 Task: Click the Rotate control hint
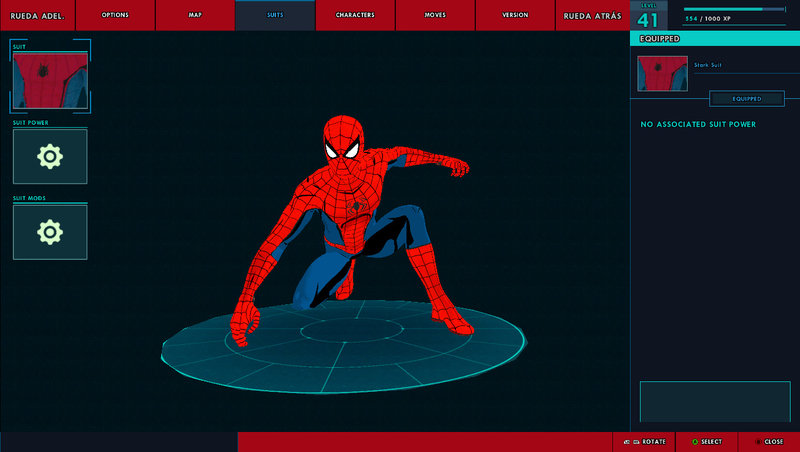pos(645,442)
